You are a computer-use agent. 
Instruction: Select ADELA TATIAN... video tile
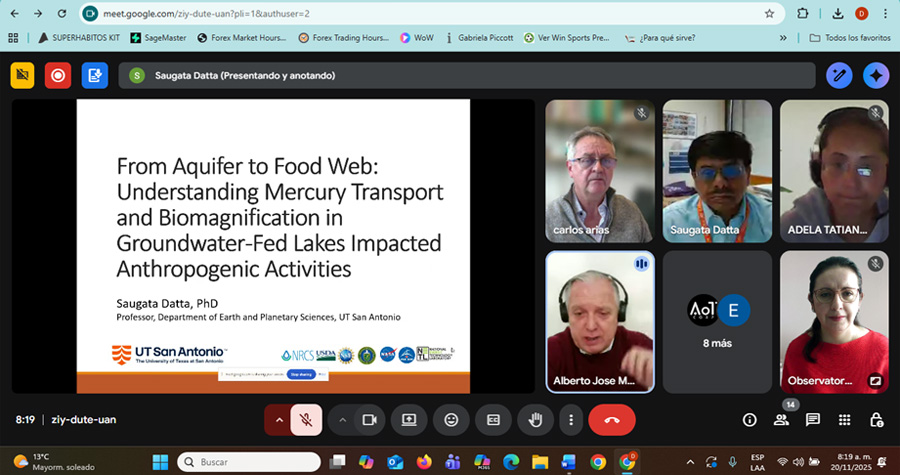pyautogui.click(x=834, y=171)
